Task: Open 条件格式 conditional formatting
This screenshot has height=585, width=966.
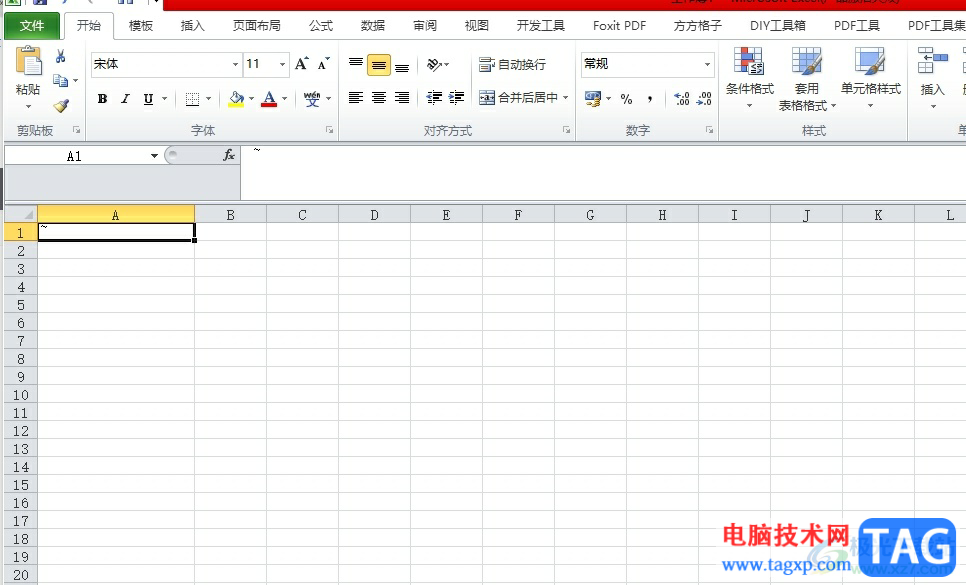Action: click(750, 78)
